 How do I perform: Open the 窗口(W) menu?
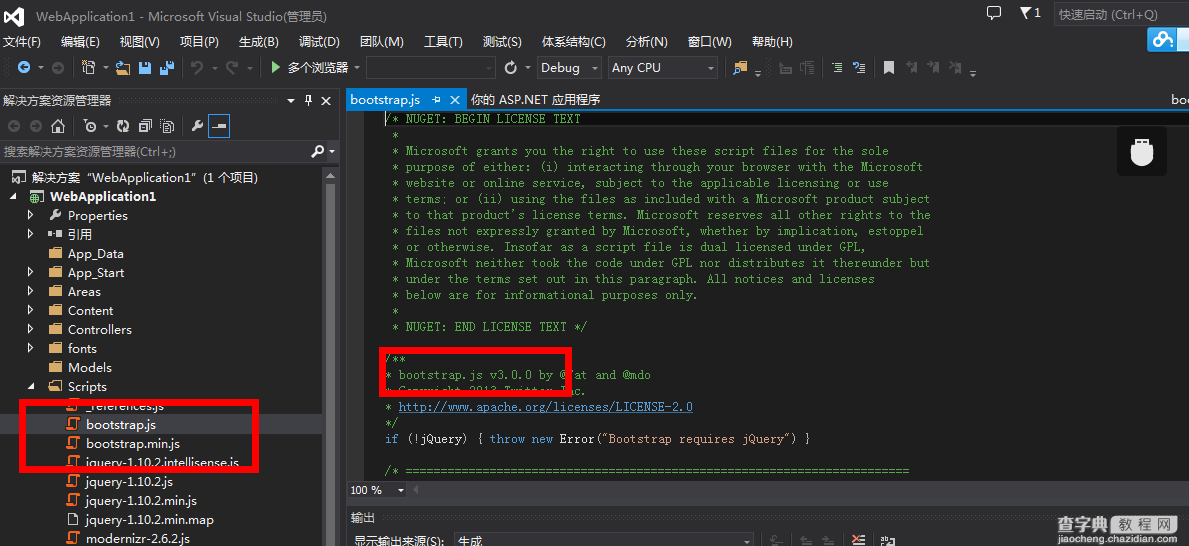(x=710, y=42)
